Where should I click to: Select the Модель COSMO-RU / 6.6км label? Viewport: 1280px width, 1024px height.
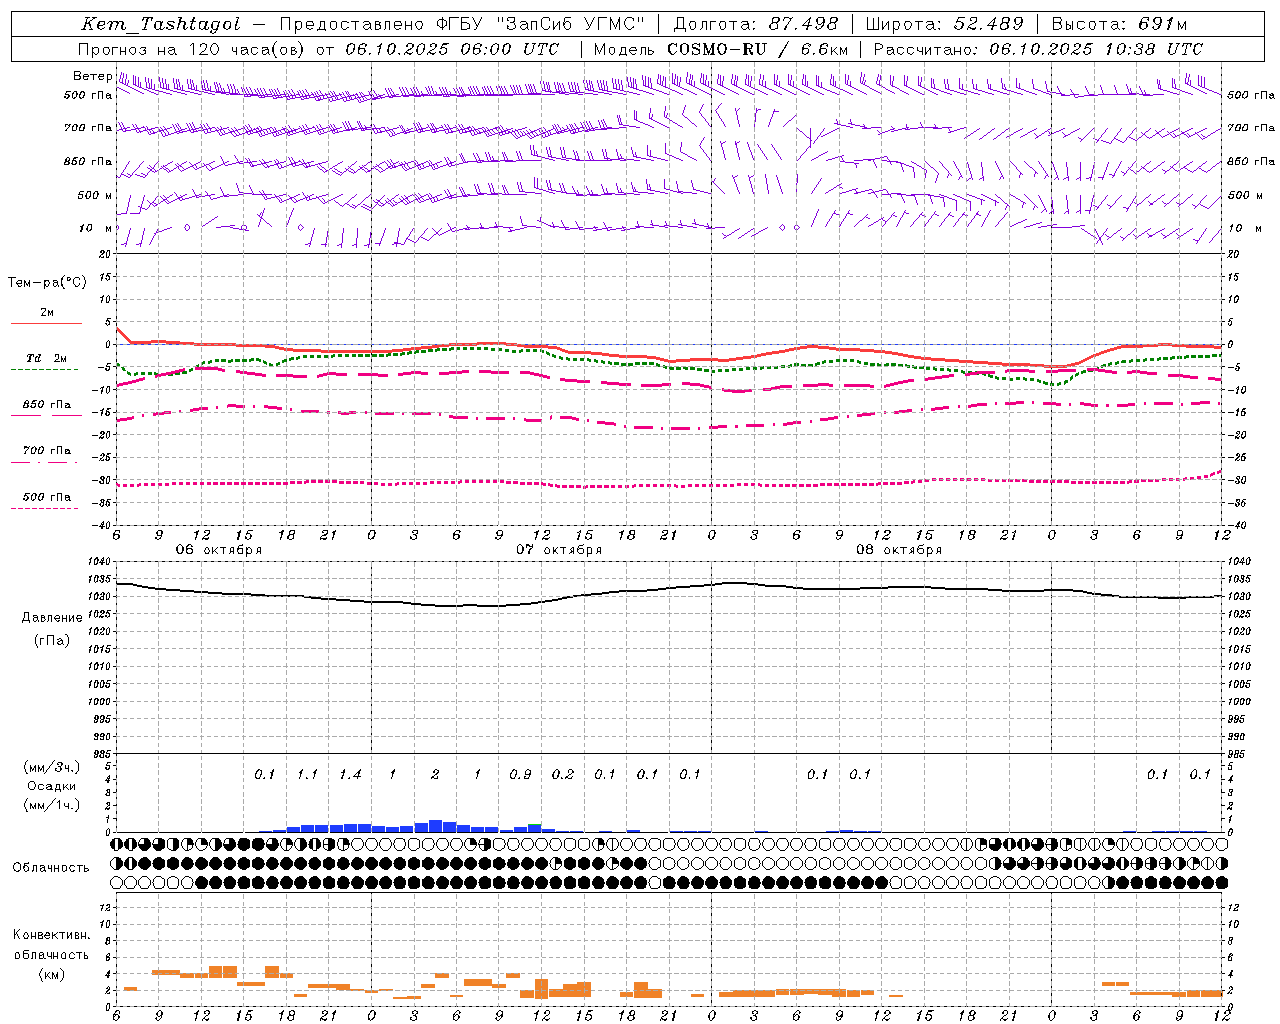[x=721, y=49]
